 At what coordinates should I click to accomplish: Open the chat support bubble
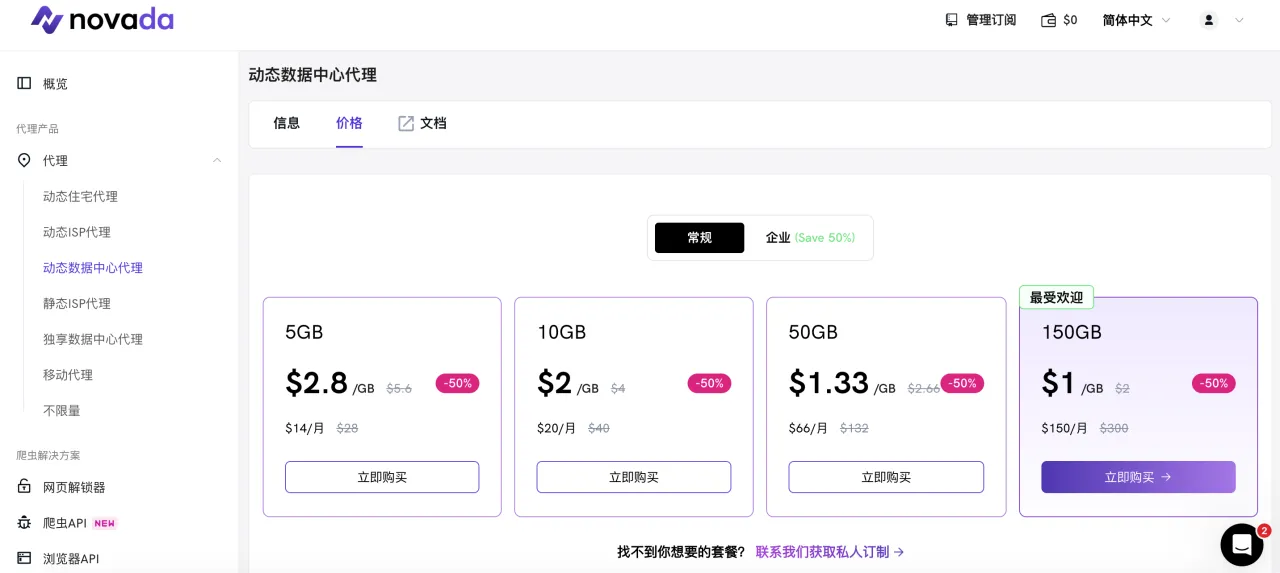(1241, 544)
